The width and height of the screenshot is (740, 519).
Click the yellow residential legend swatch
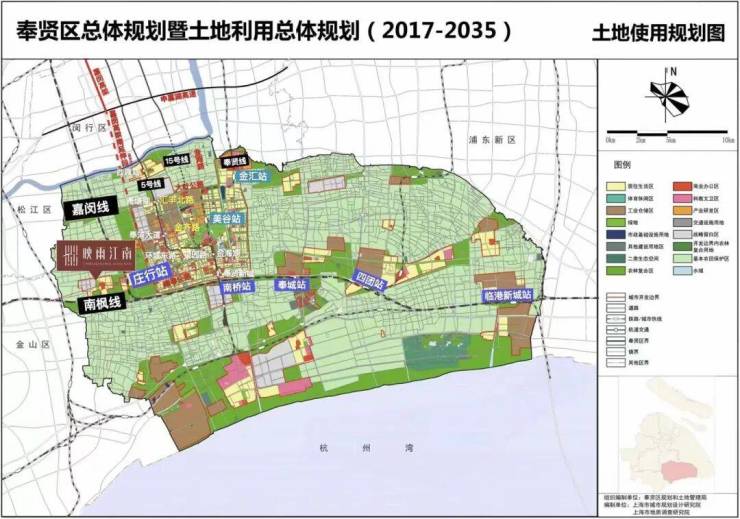(615, 186)
